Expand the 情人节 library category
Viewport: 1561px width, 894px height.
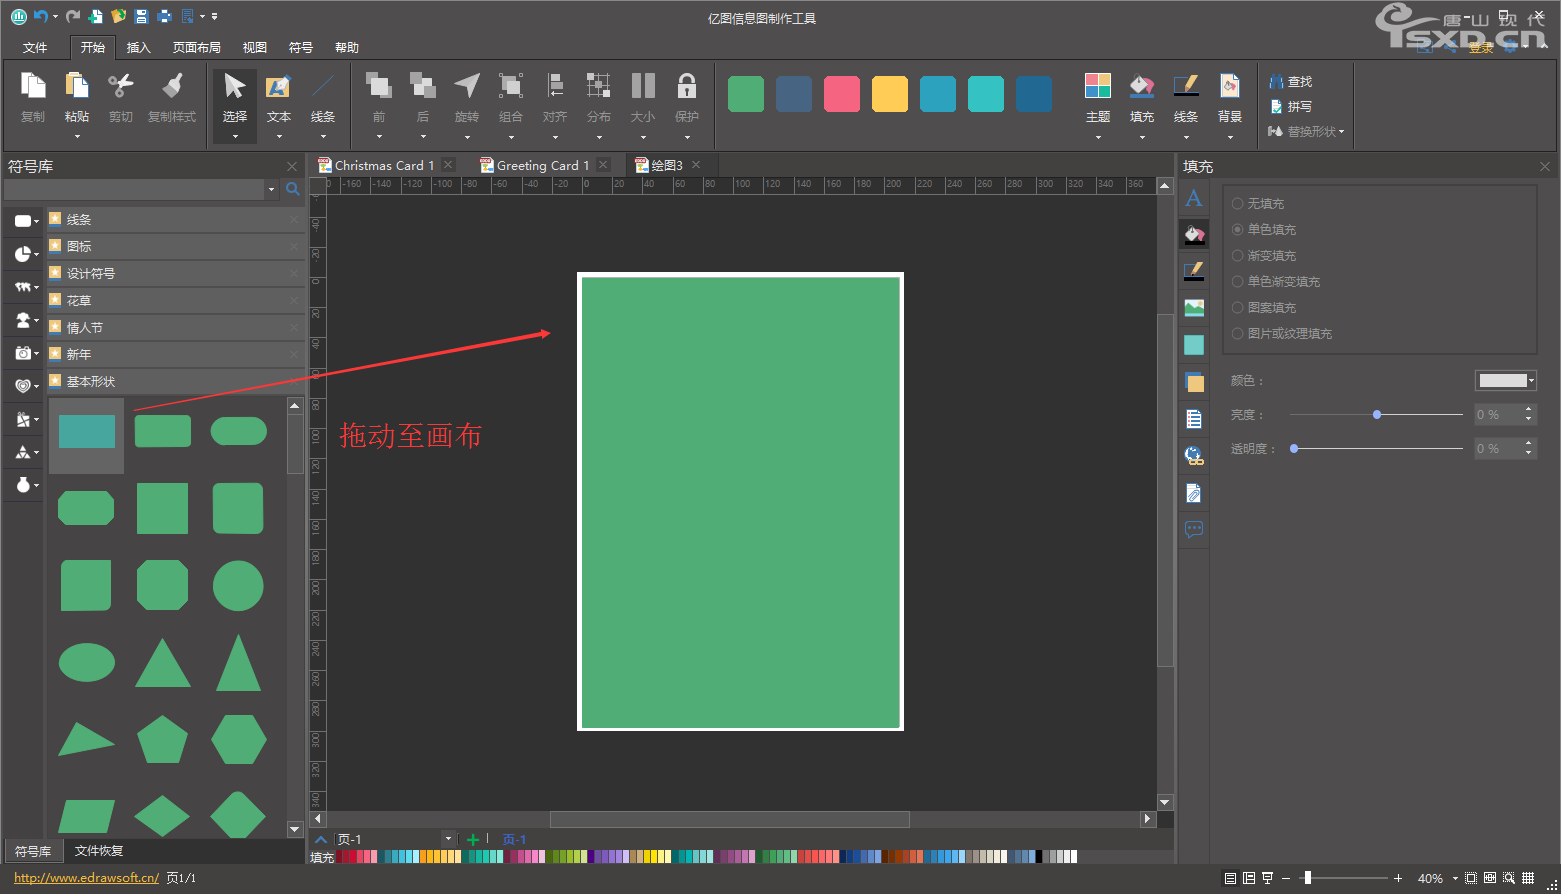click(176, 327)
